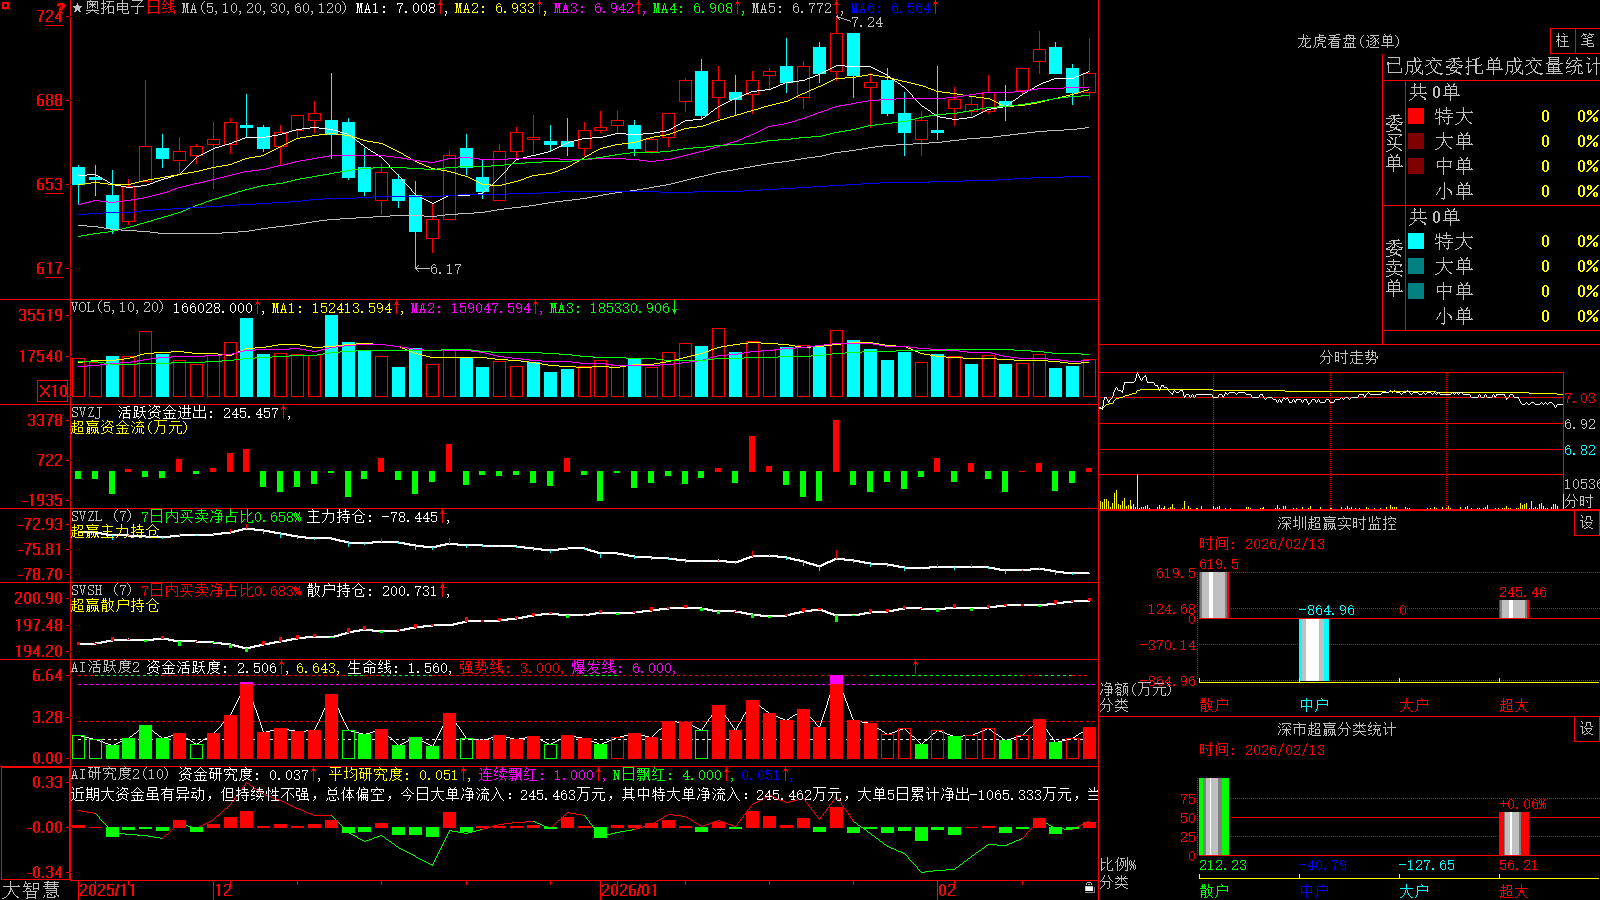Click the 分时走势 panel title
The height and width of the screenshot is (900, 1600).
pos(1348,357)
